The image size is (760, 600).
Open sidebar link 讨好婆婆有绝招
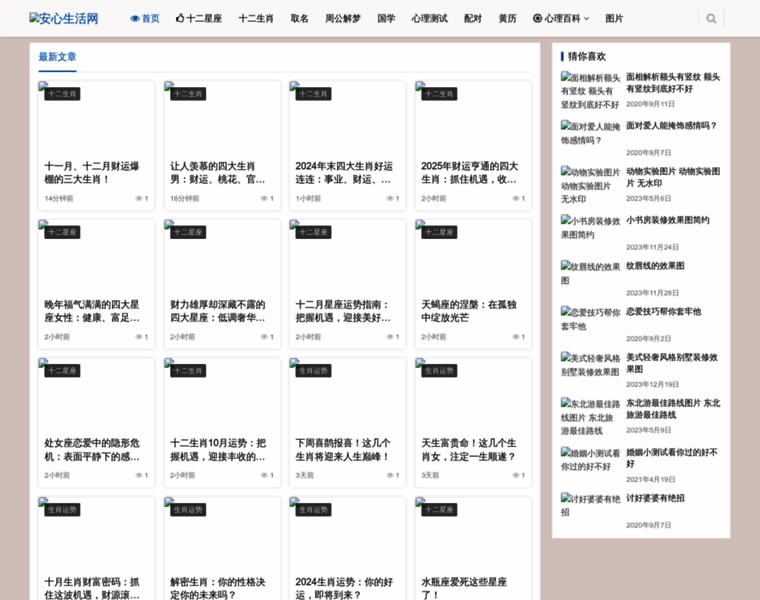(x=655, y=498)
